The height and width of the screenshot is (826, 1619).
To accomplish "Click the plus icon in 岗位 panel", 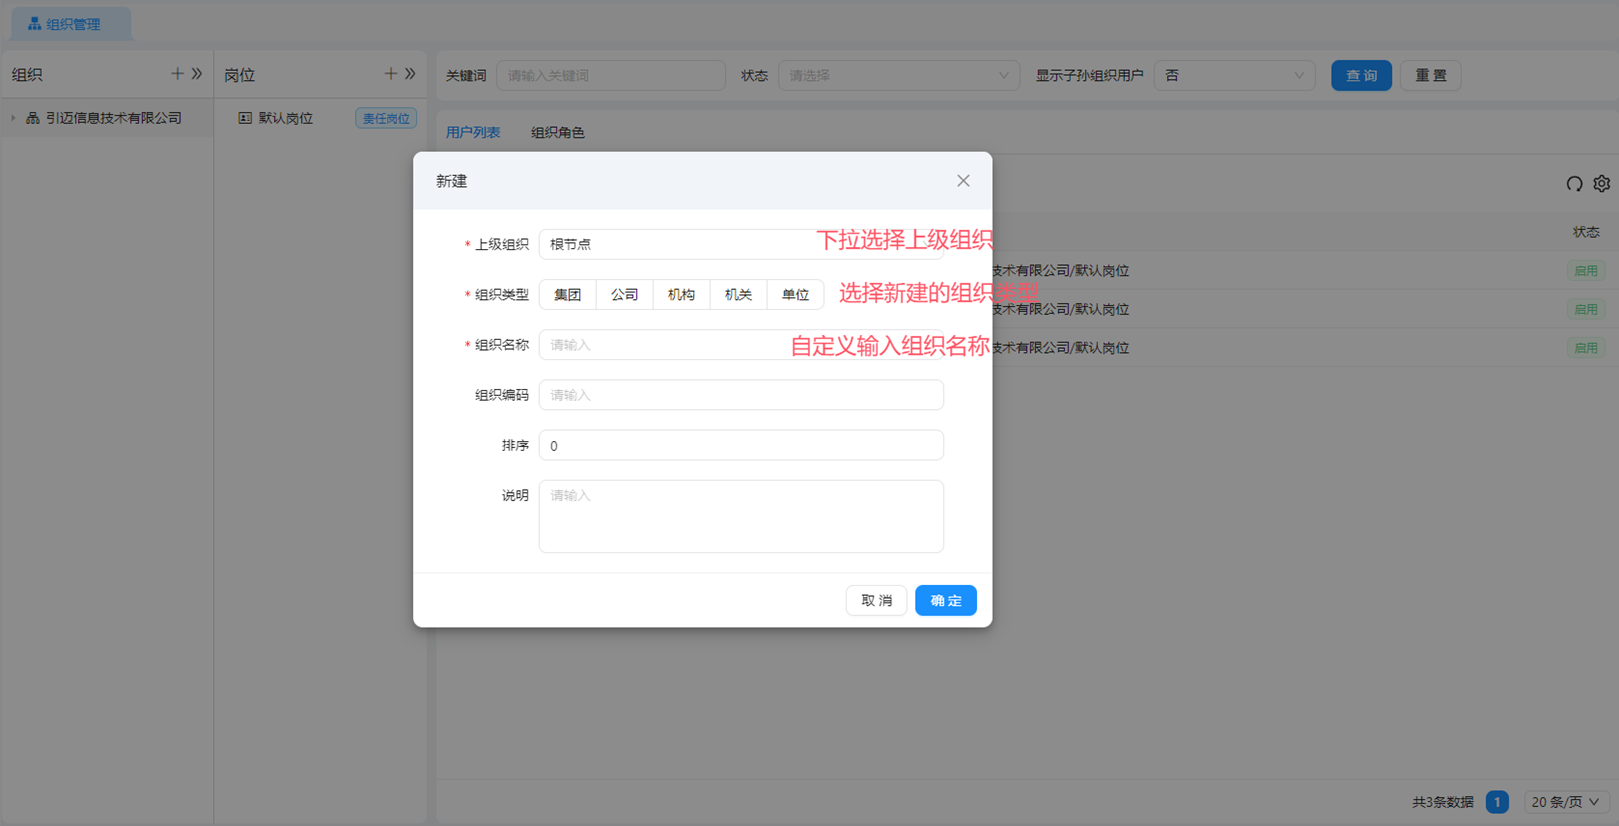I will point(390,74).
